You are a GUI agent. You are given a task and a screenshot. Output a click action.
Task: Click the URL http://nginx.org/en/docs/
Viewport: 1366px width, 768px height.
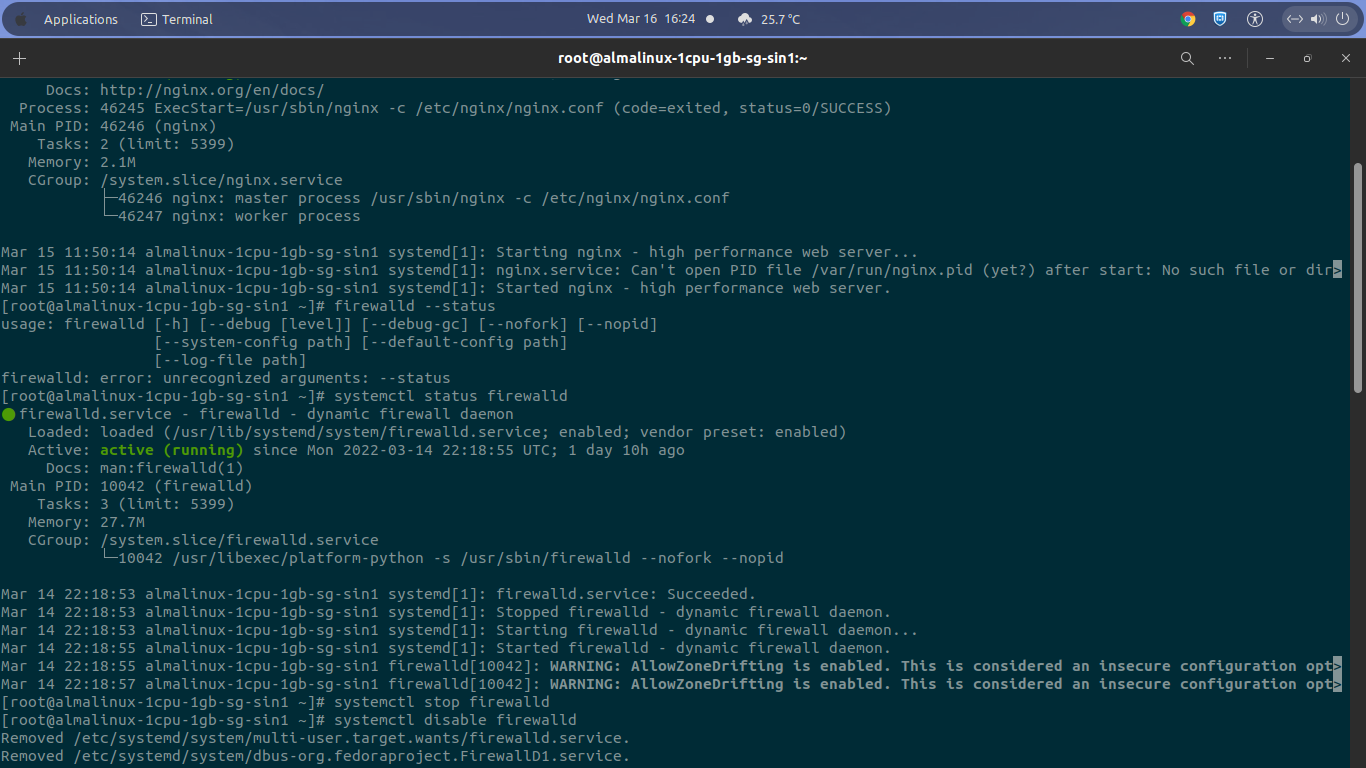[x=212, y=90]
